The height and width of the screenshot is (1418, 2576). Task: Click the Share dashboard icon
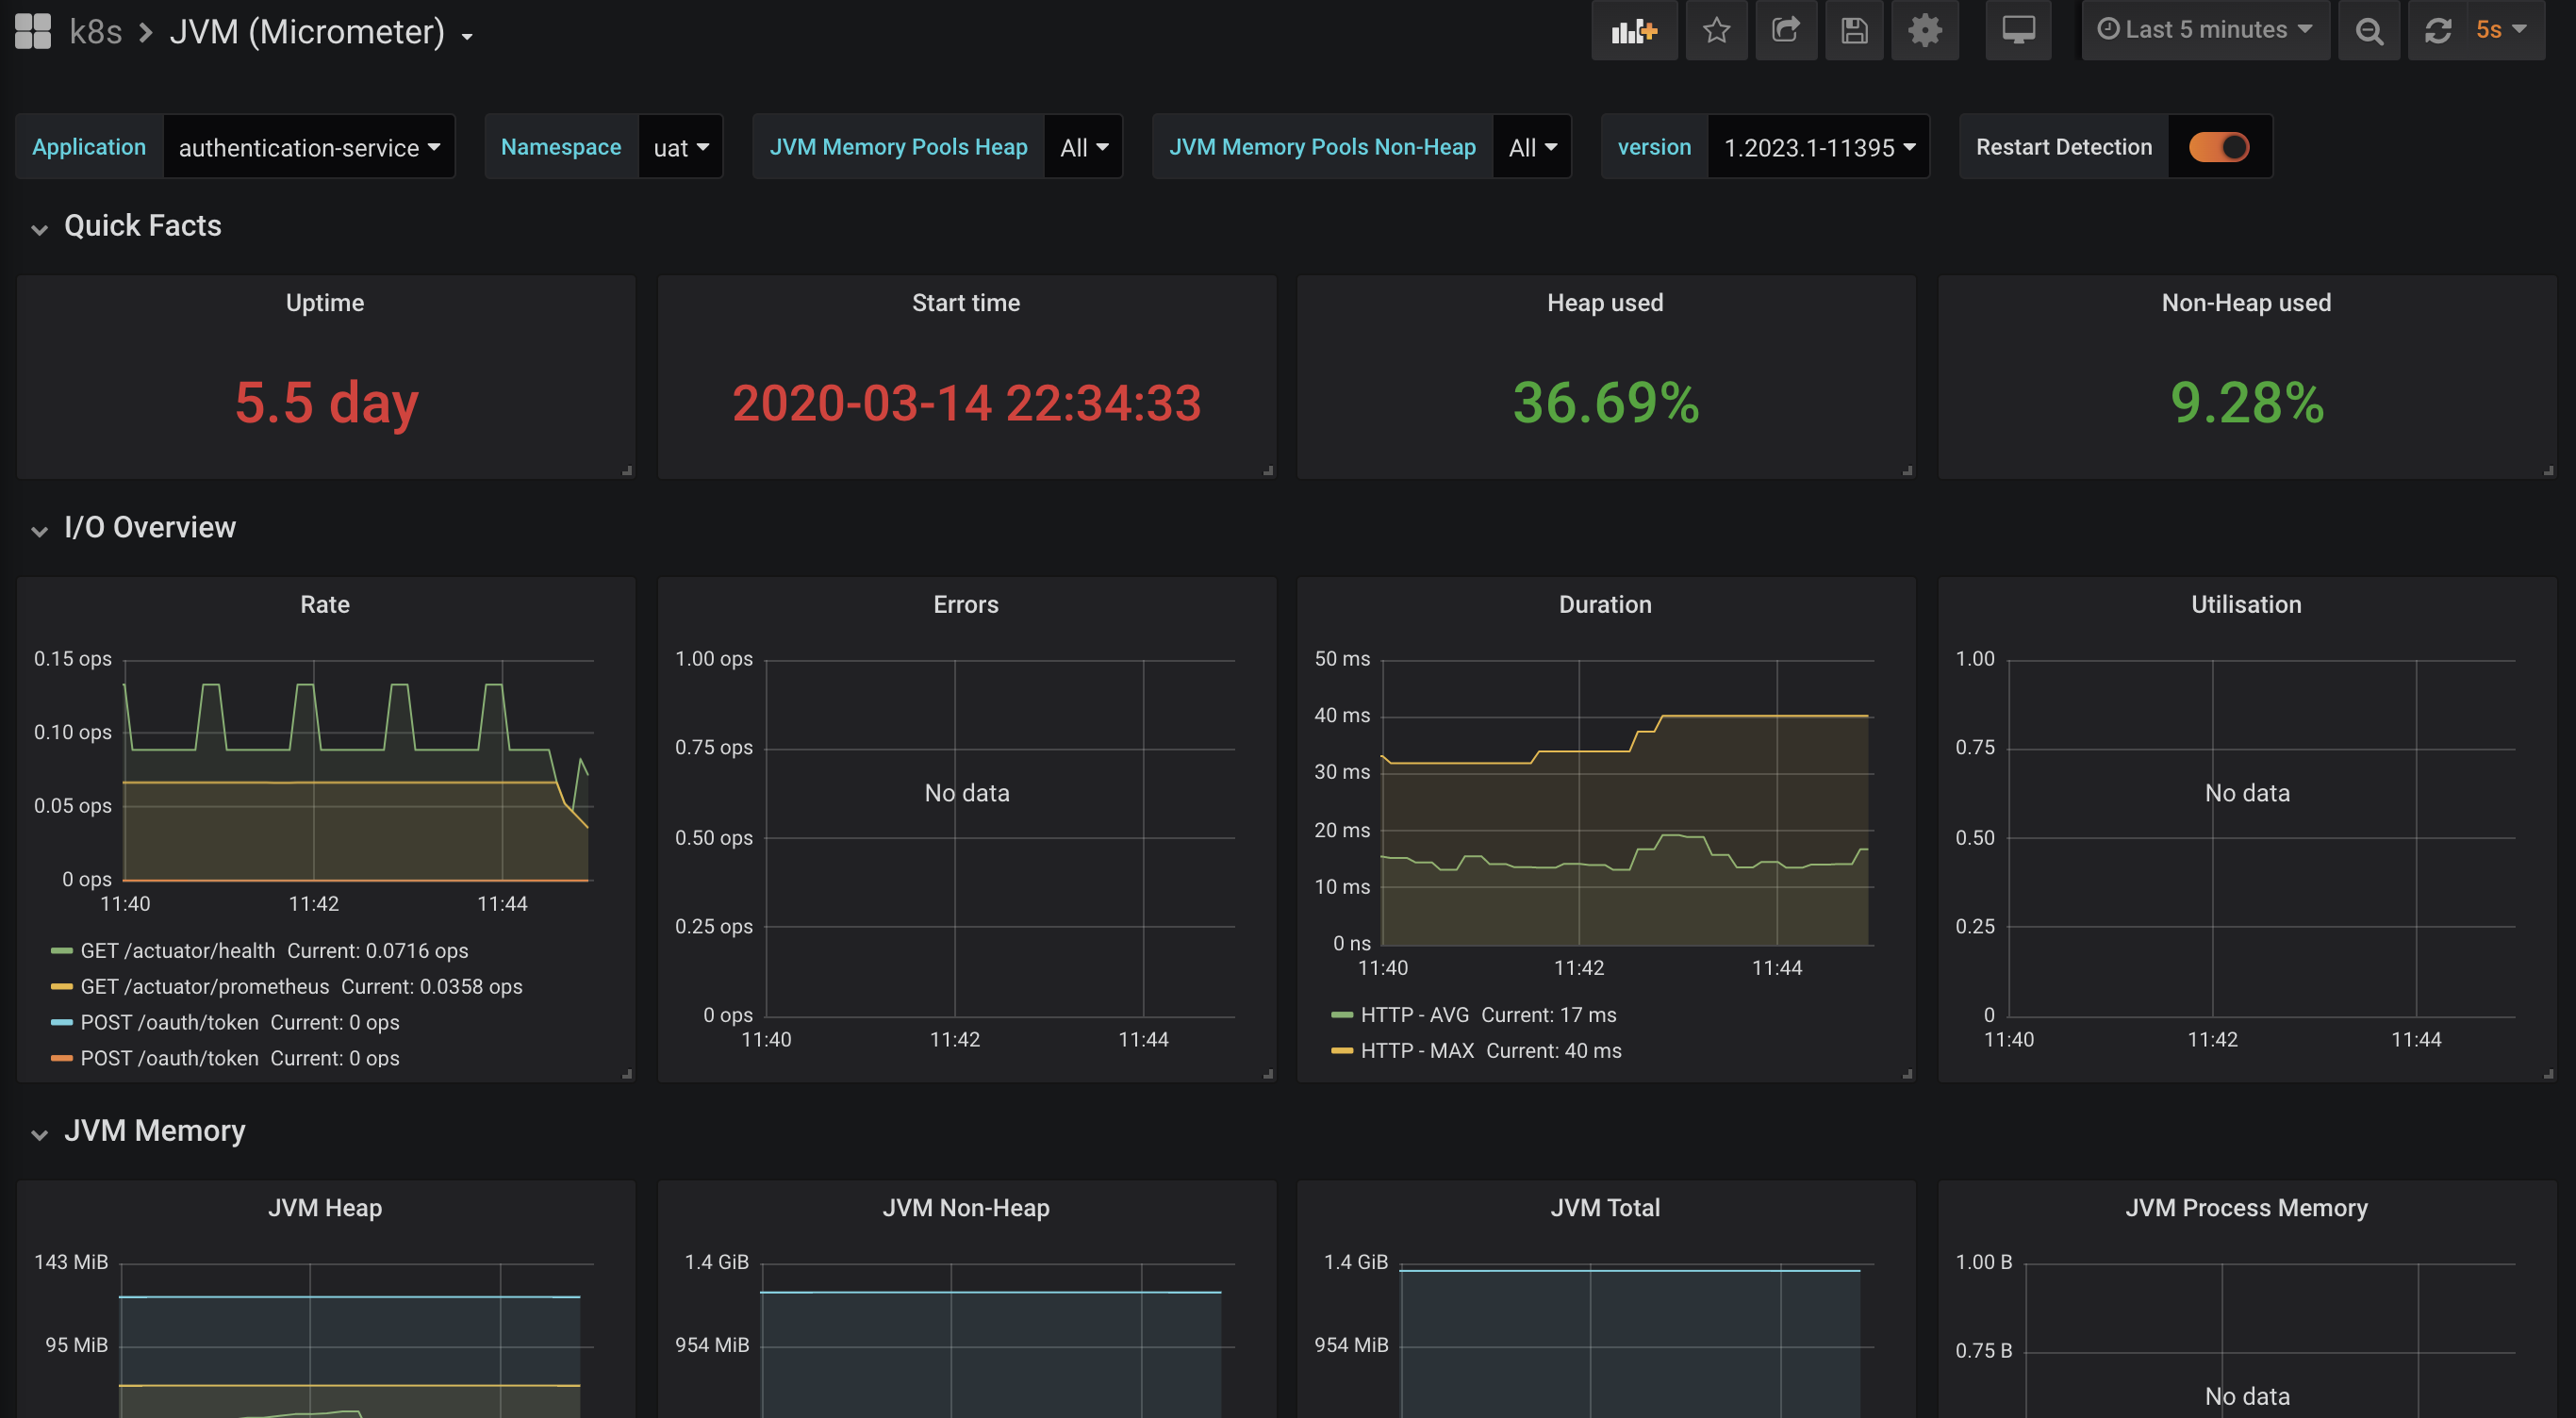tap(1786, 31)
